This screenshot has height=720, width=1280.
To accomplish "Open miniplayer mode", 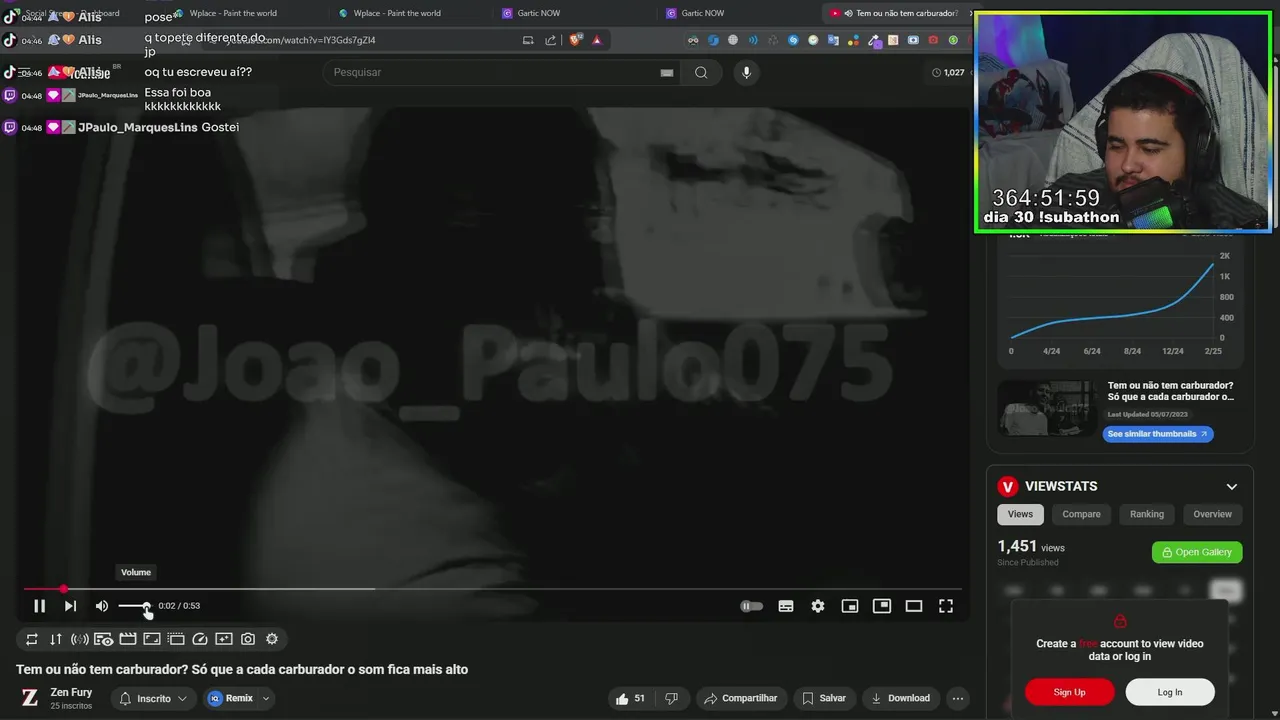I will pos(850,606).
